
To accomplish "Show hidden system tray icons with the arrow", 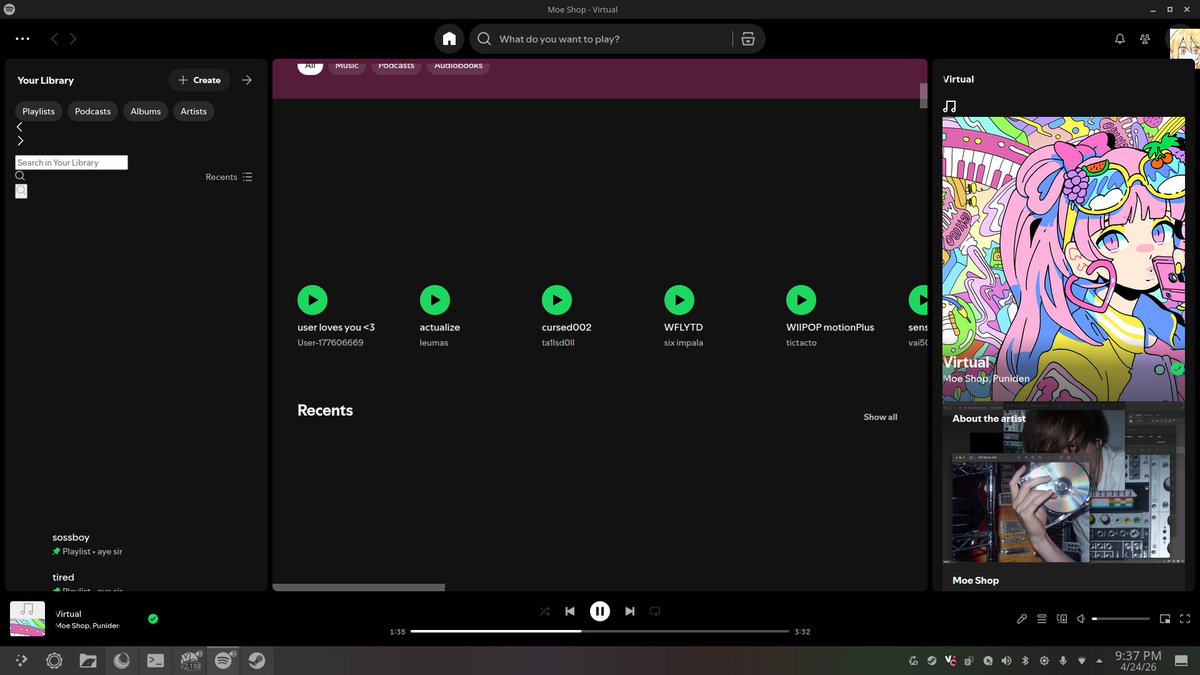I will pos(1100,660).
